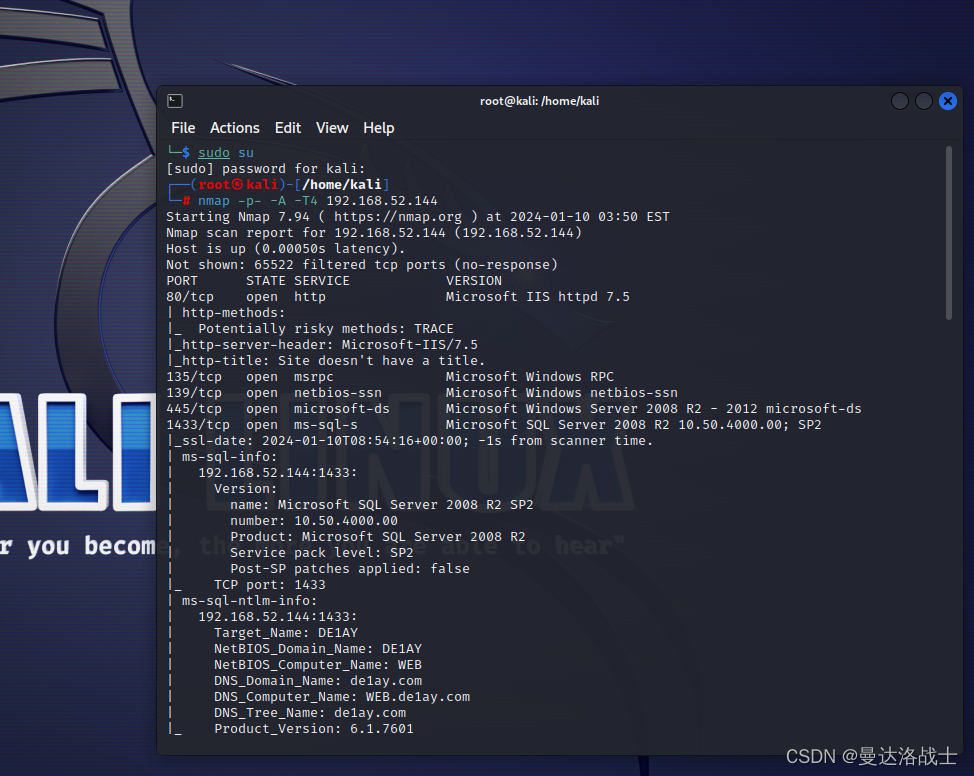Click number: 10.50.4000.00 line
974x776 pixels.
pyautogui.click(x=314, y=521)
